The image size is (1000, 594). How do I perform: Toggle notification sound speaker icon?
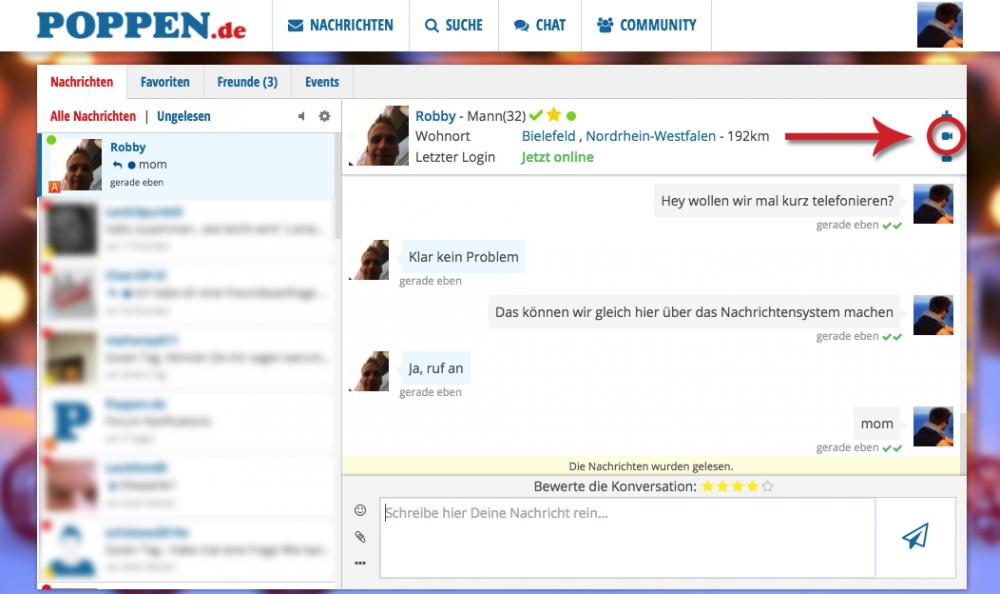coord(301,117)
